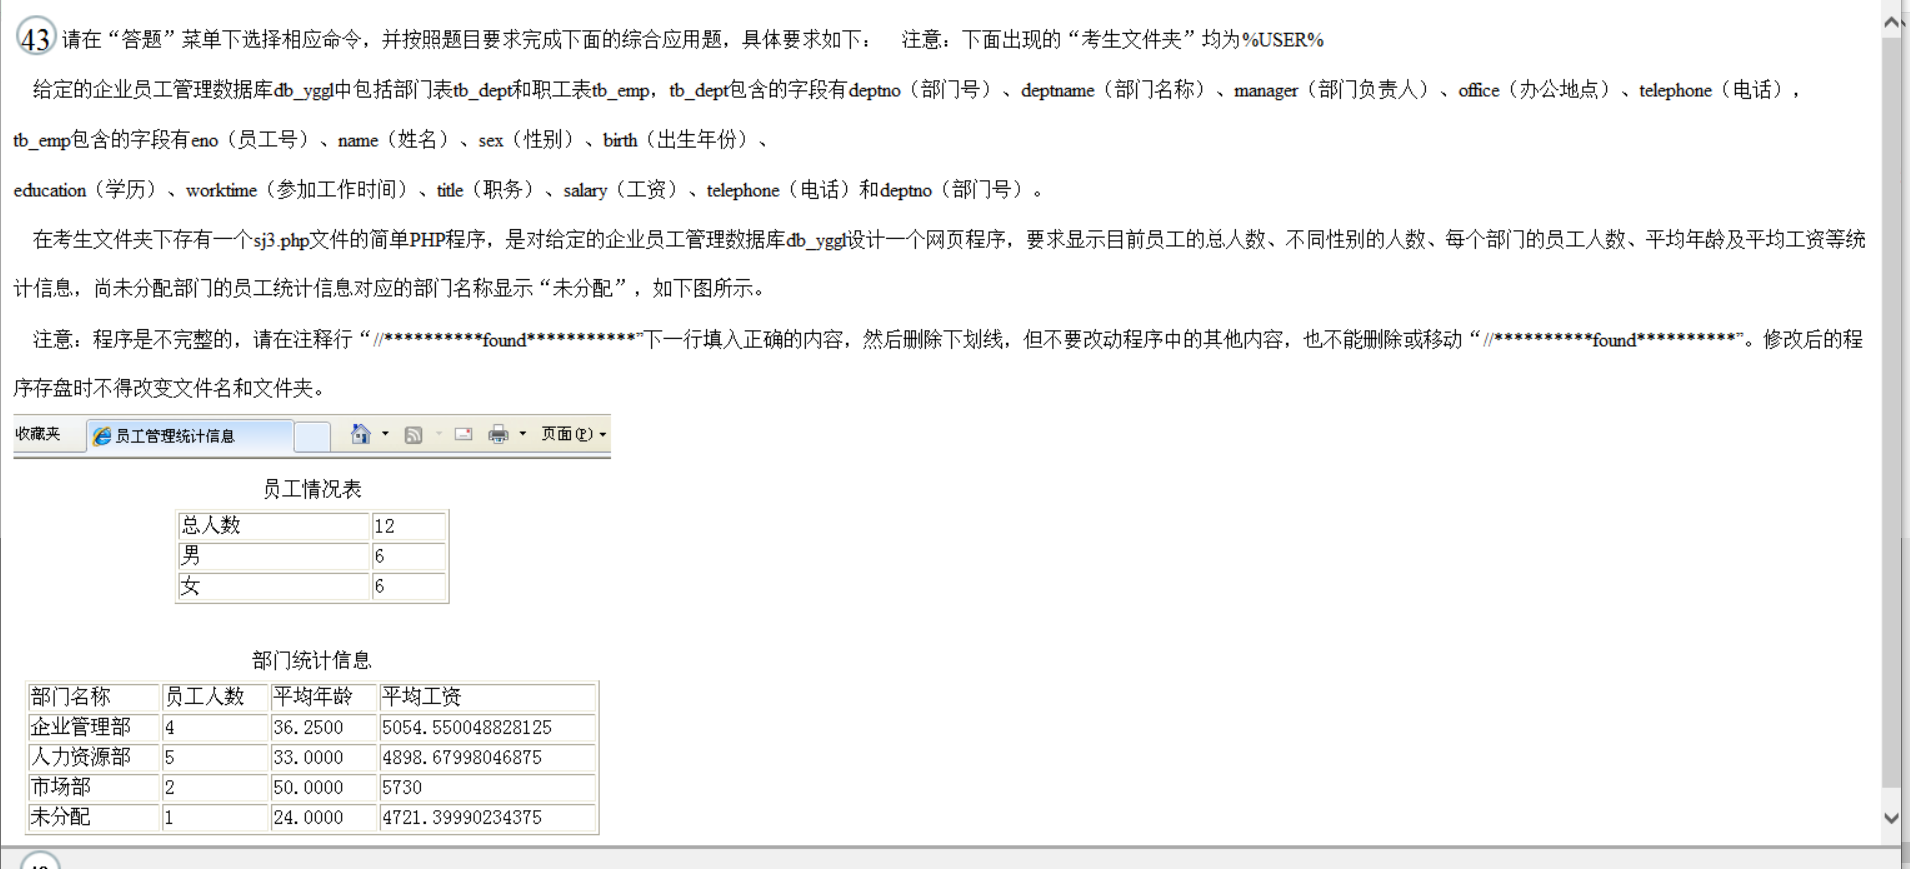Click the 人力资源部 cell
Viewport: 1910px width, 869px height.
[94, 757]
